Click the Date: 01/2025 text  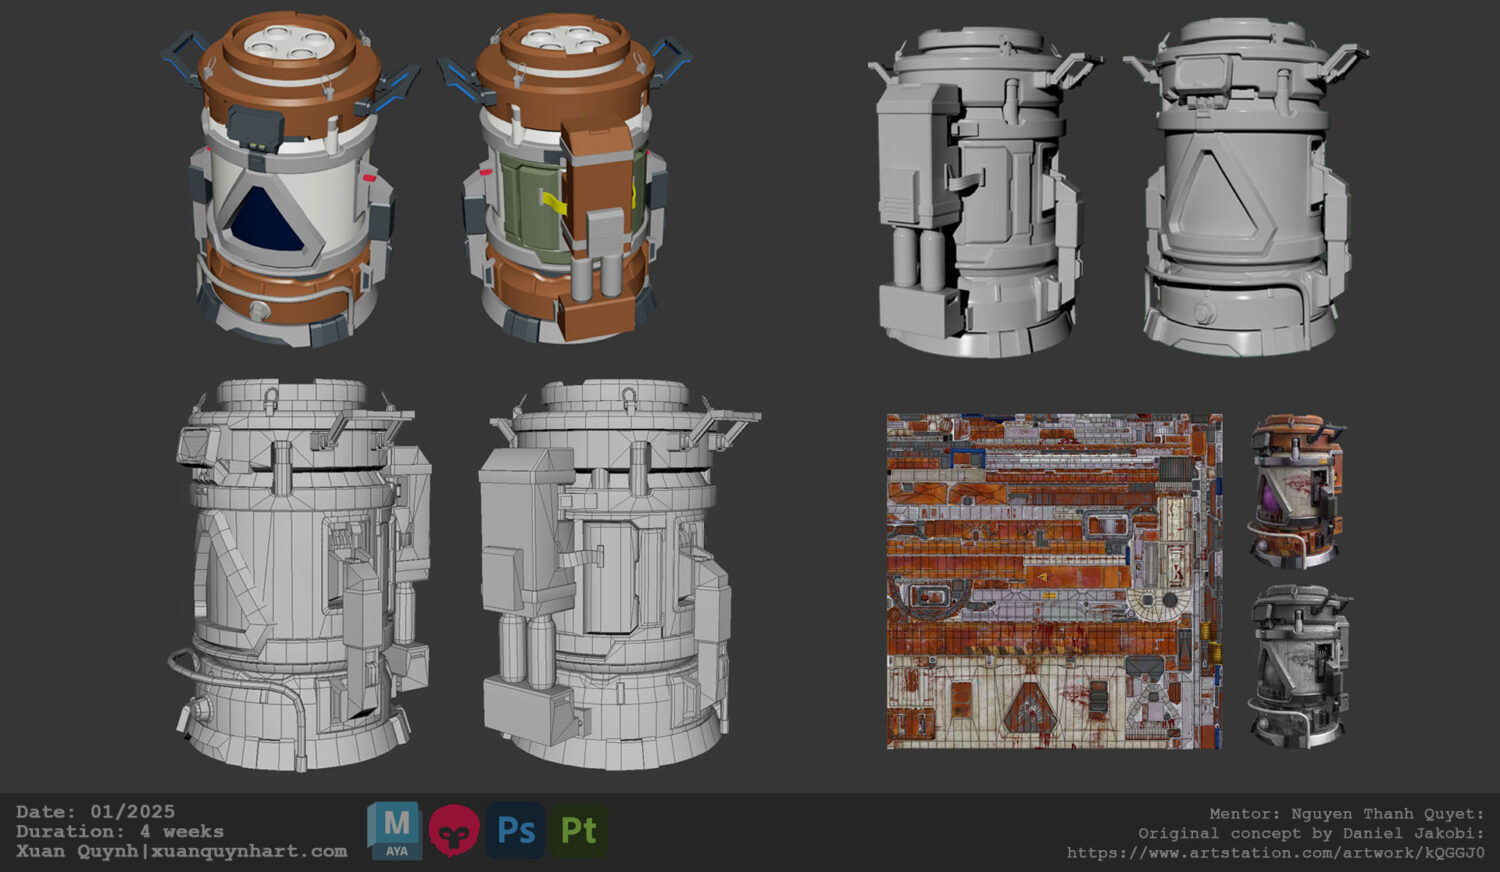point(95,812)
